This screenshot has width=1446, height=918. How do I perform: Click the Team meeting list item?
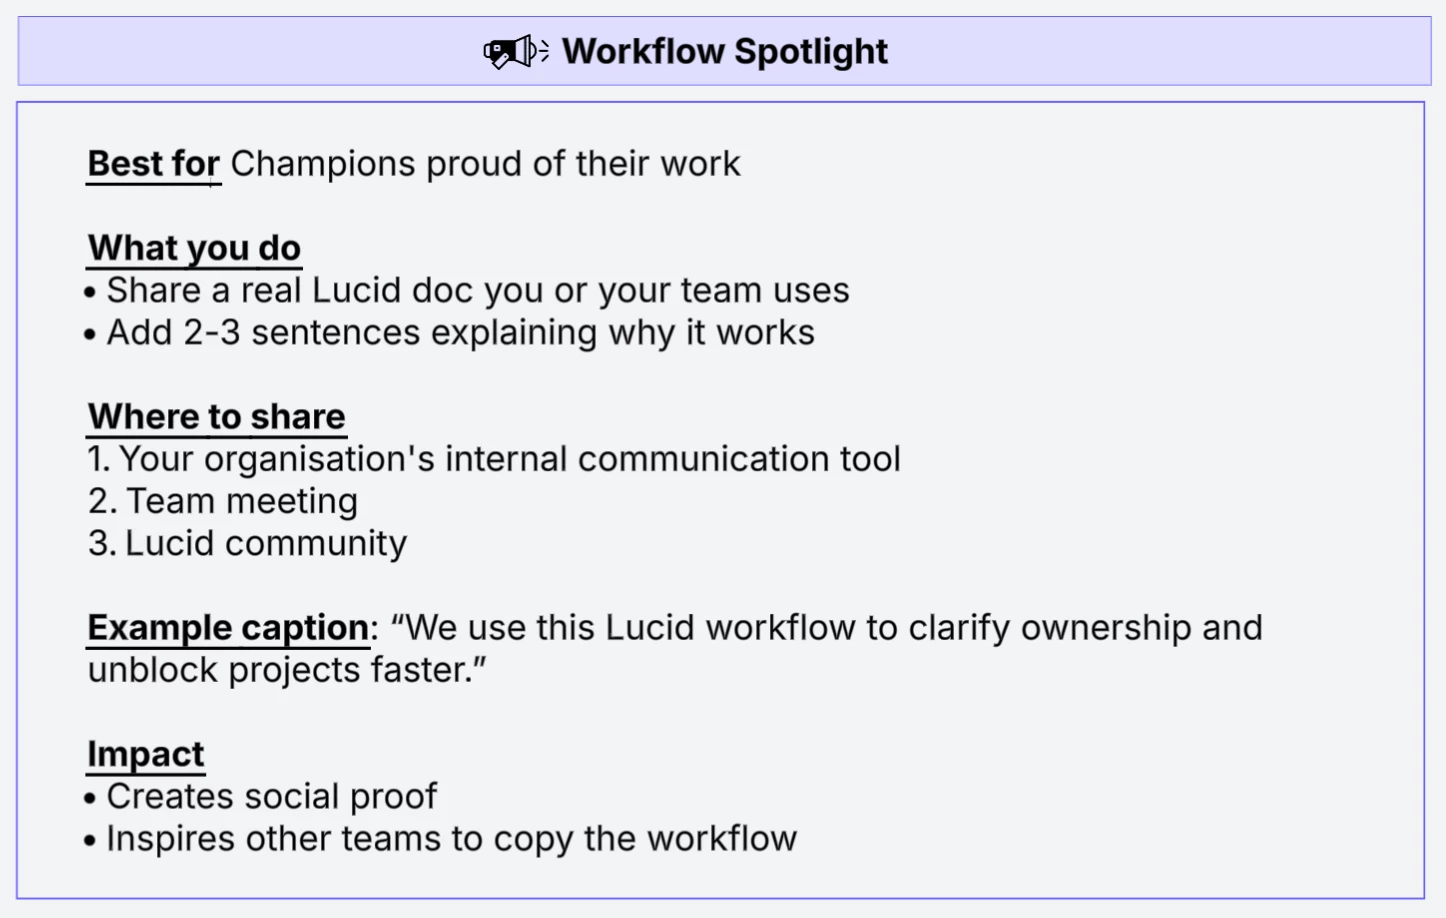click(222, 501)
